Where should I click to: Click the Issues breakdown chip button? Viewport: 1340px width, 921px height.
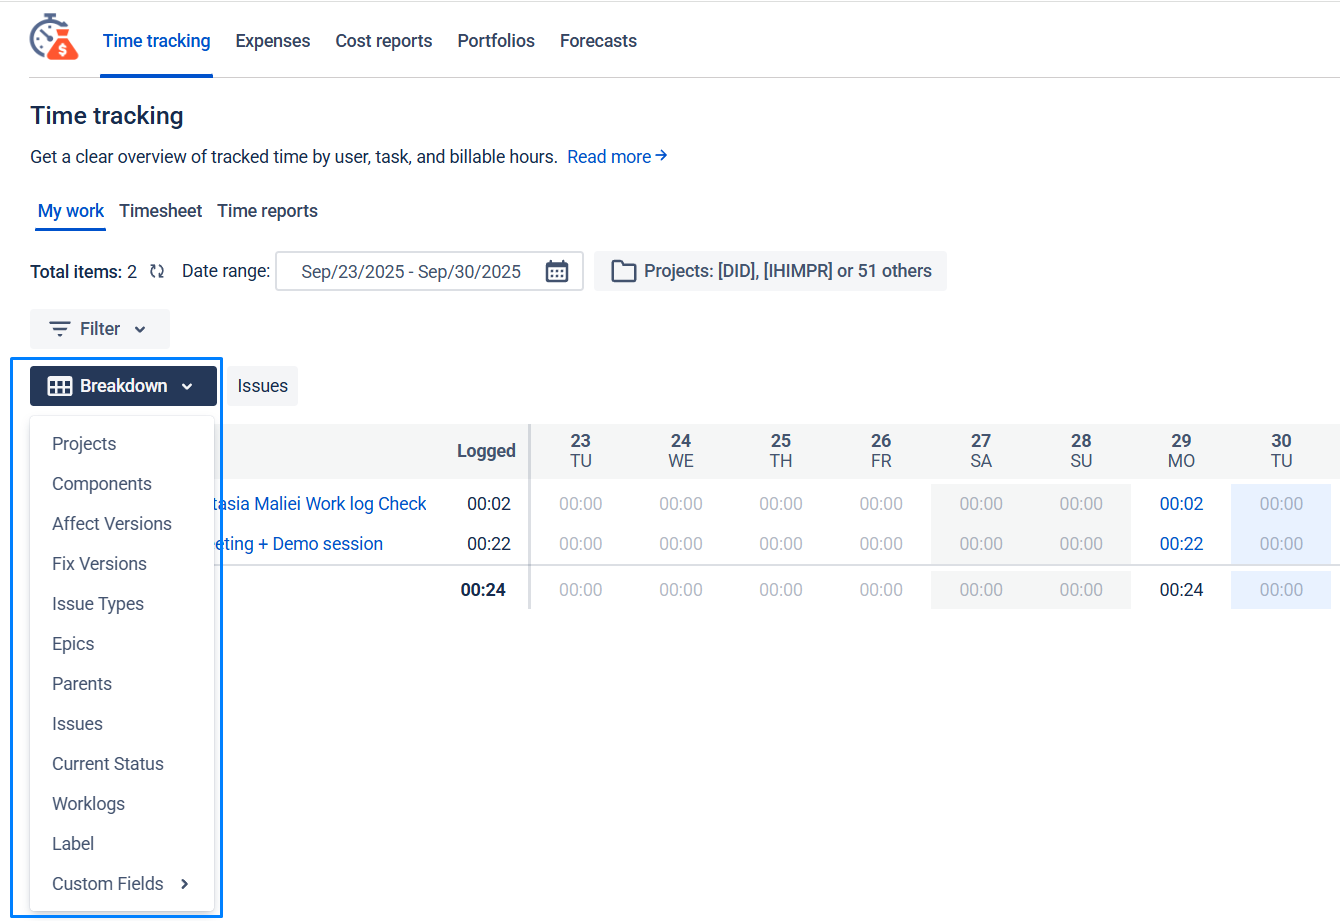(262, 386)
